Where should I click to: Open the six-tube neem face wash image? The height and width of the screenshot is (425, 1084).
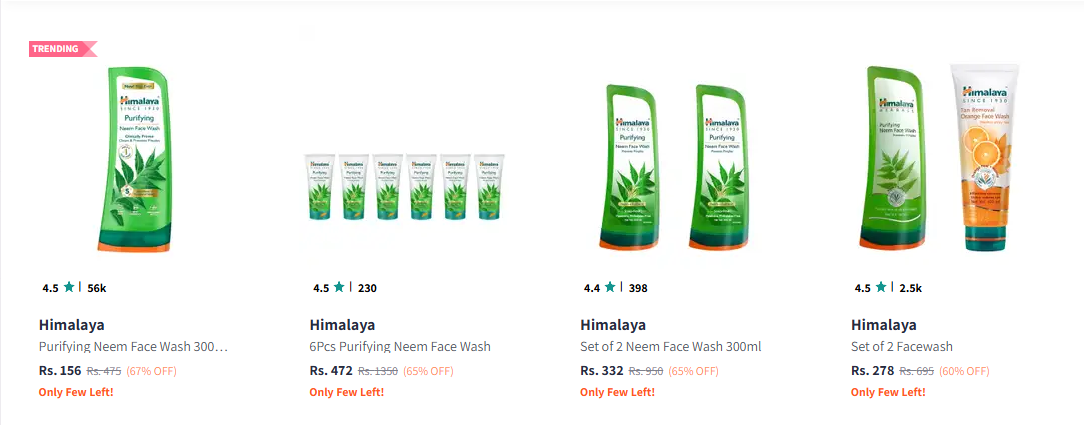[405, 187]
